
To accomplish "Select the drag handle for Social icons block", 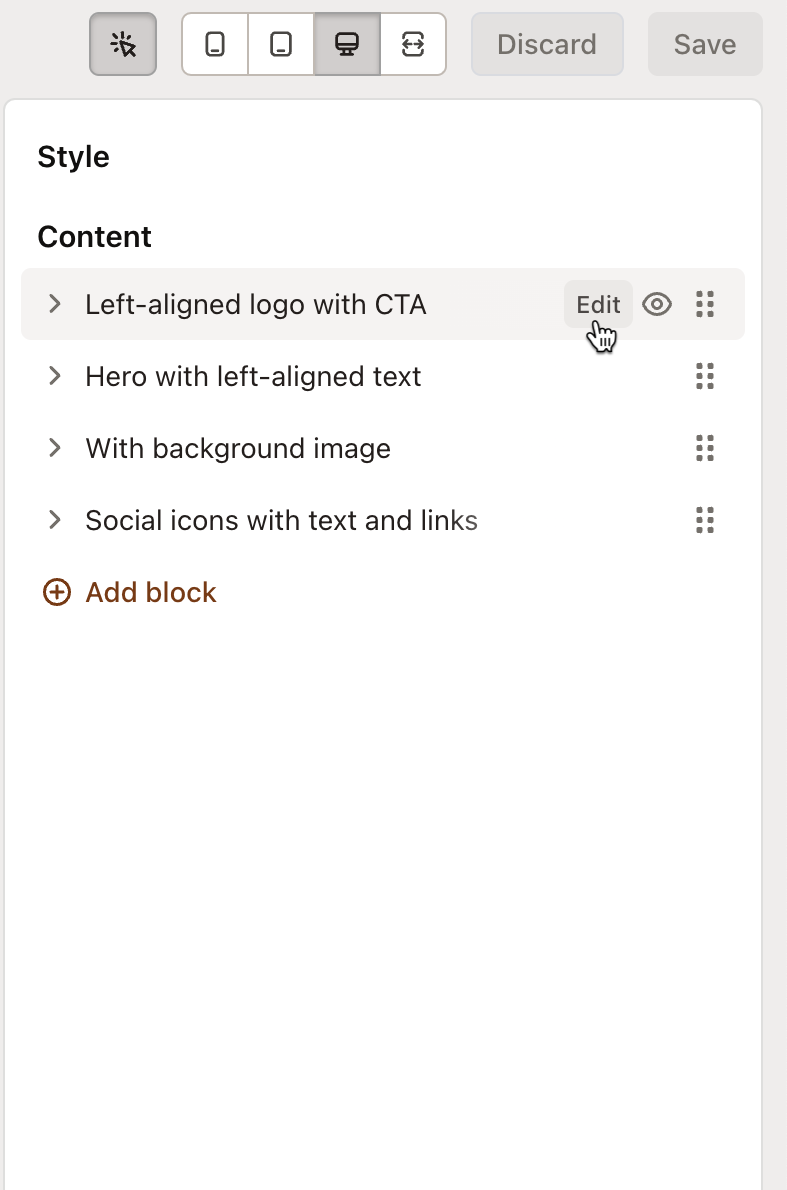I will coord(705,520).
